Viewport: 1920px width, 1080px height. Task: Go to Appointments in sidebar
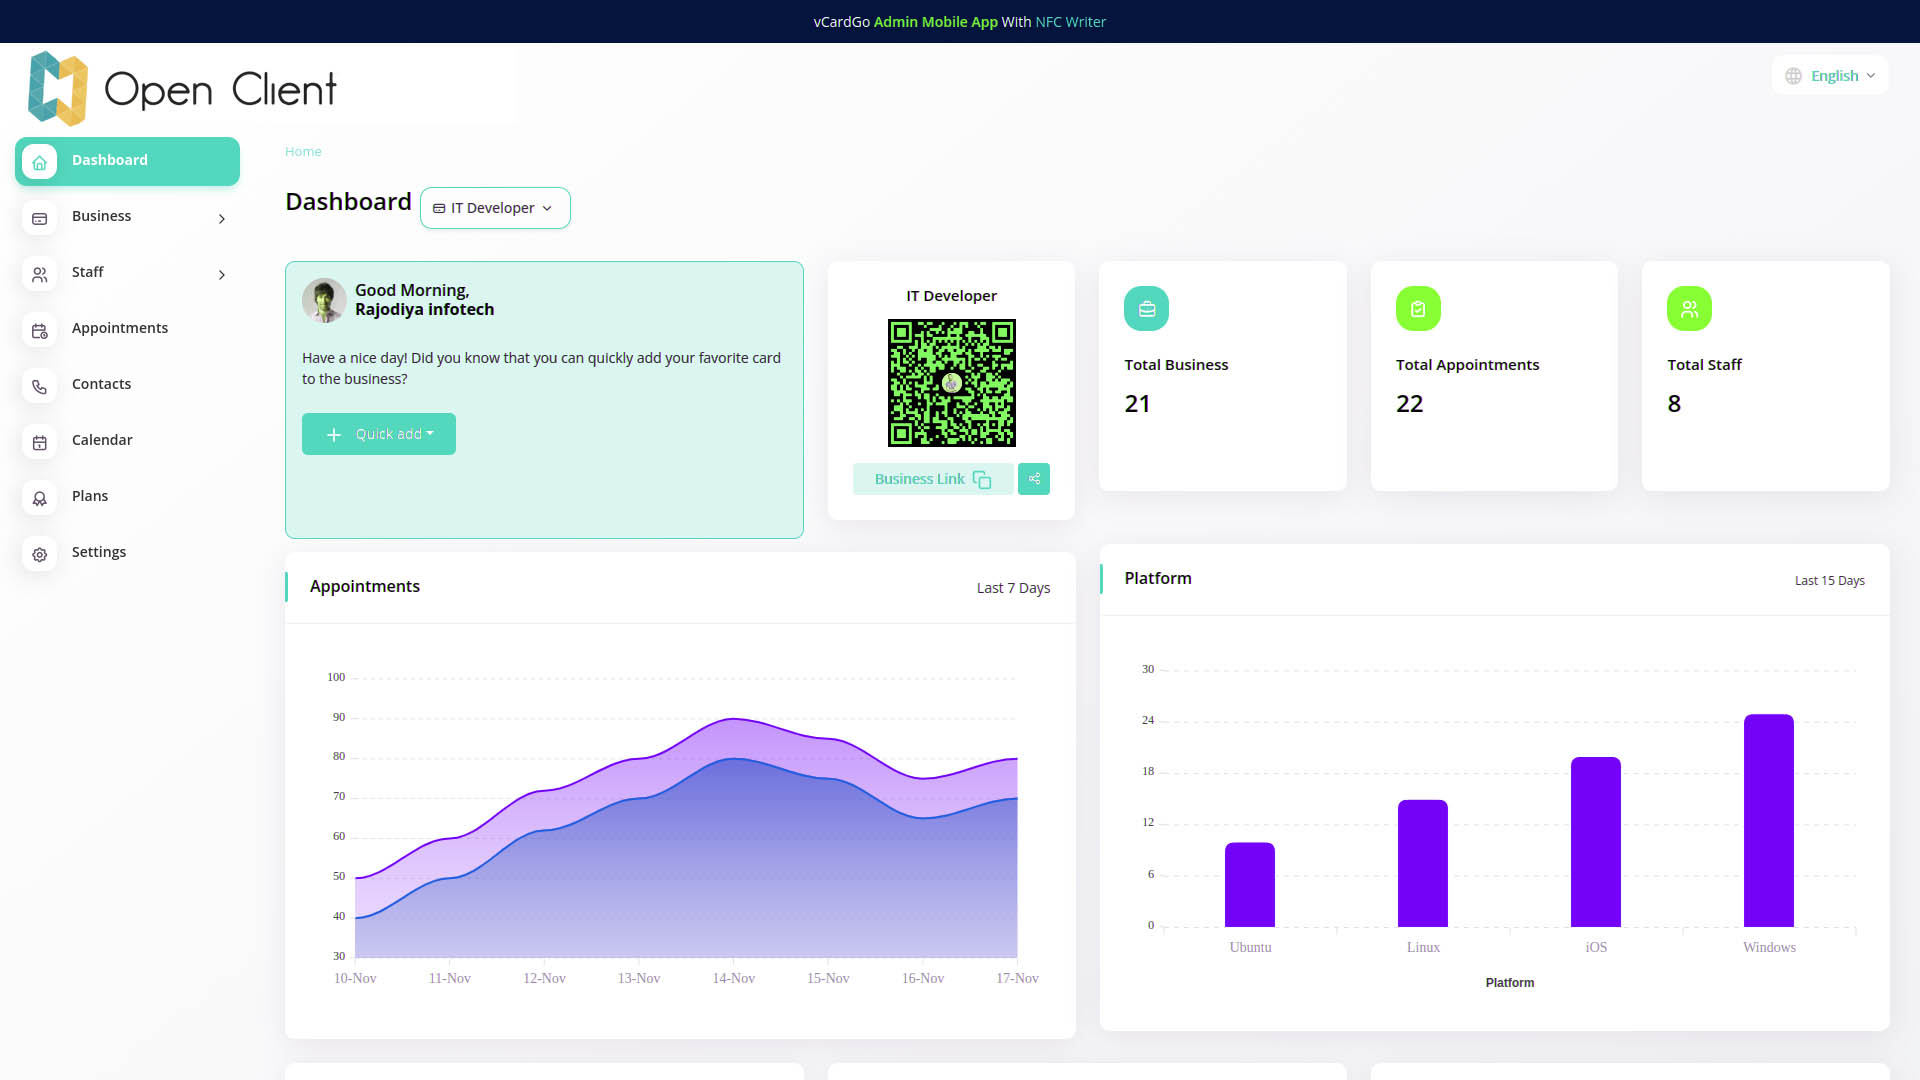[x=120, y=328]
